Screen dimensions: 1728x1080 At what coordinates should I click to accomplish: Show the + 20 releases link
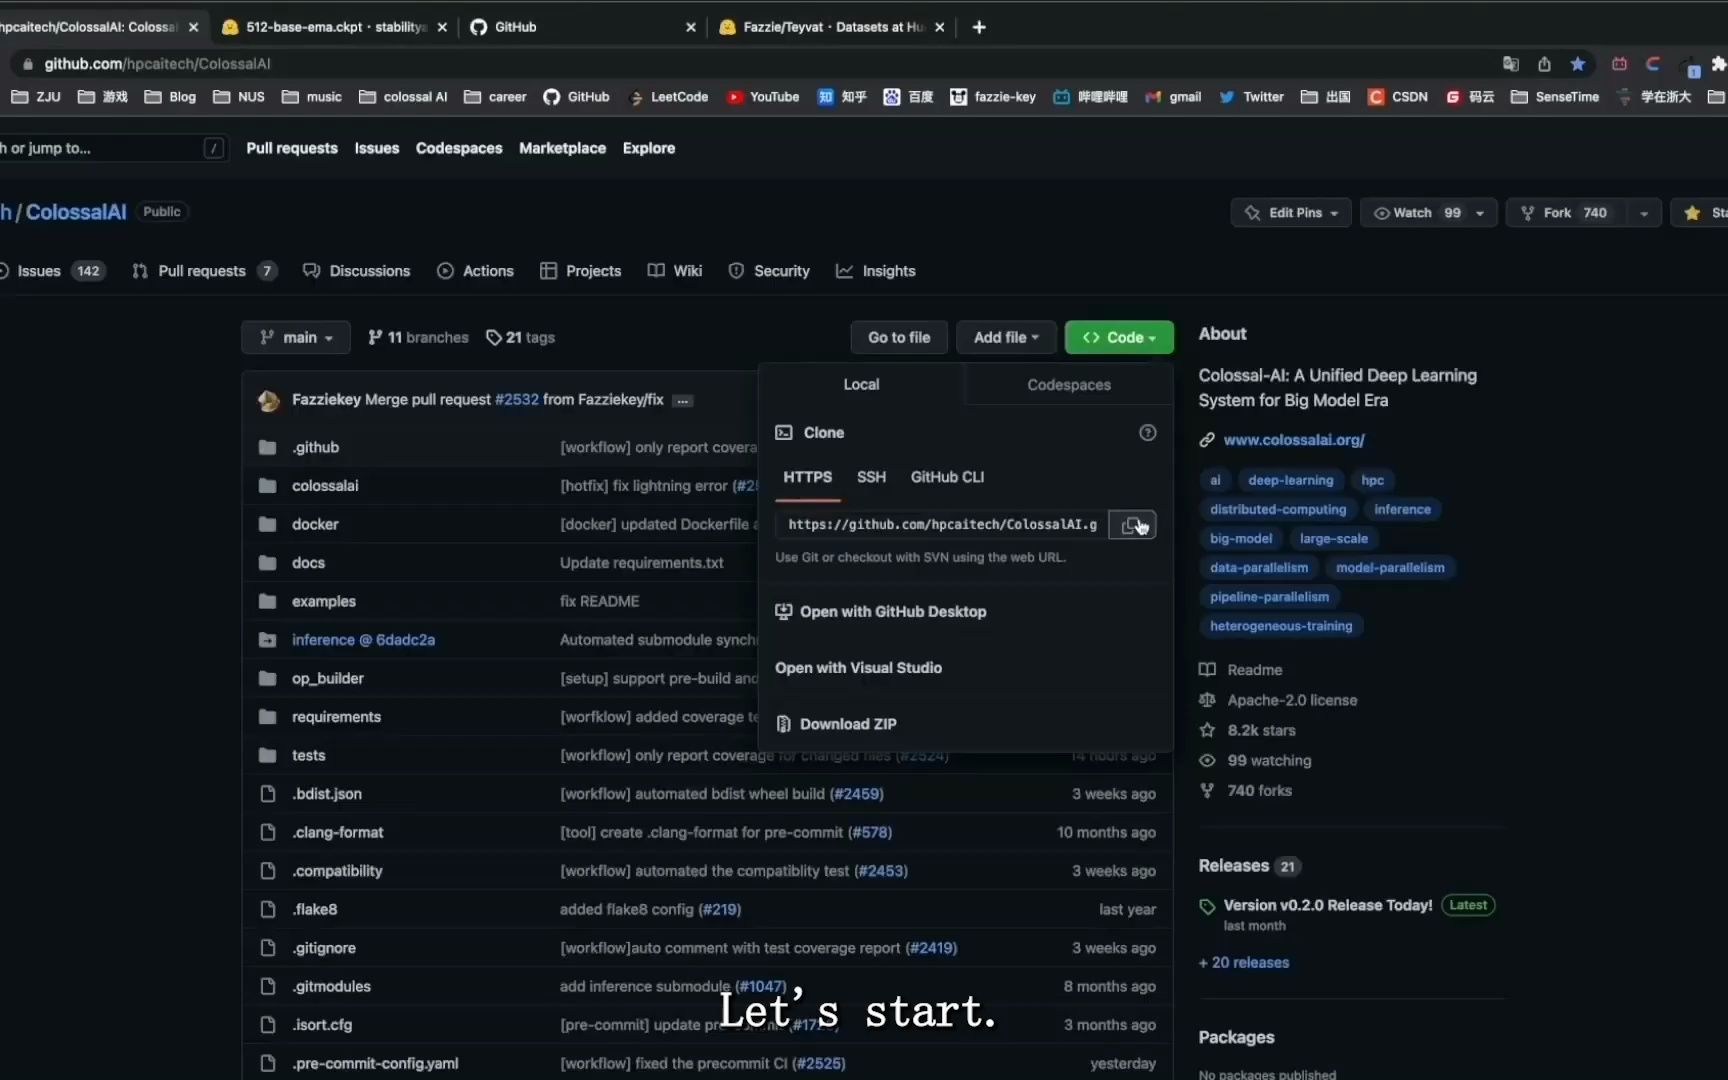point(1243,963)
